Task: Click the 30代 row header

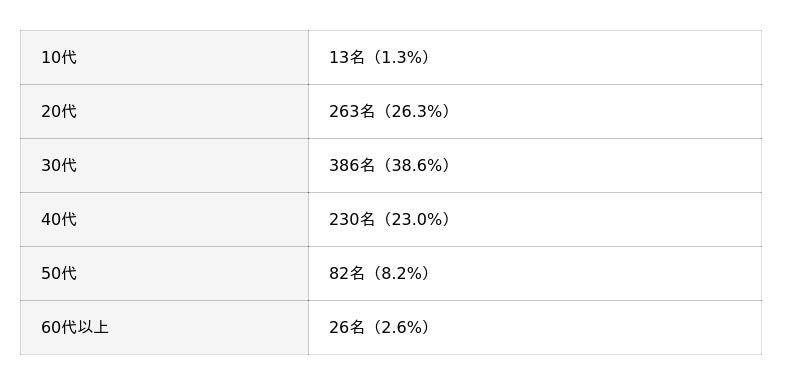Action: click(164, 166)
